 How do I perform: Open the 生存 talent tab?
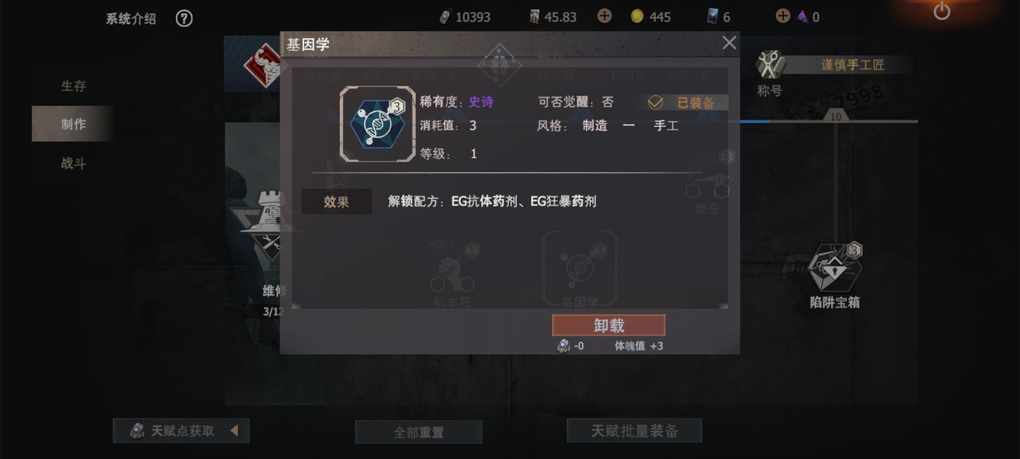(74, 86)
